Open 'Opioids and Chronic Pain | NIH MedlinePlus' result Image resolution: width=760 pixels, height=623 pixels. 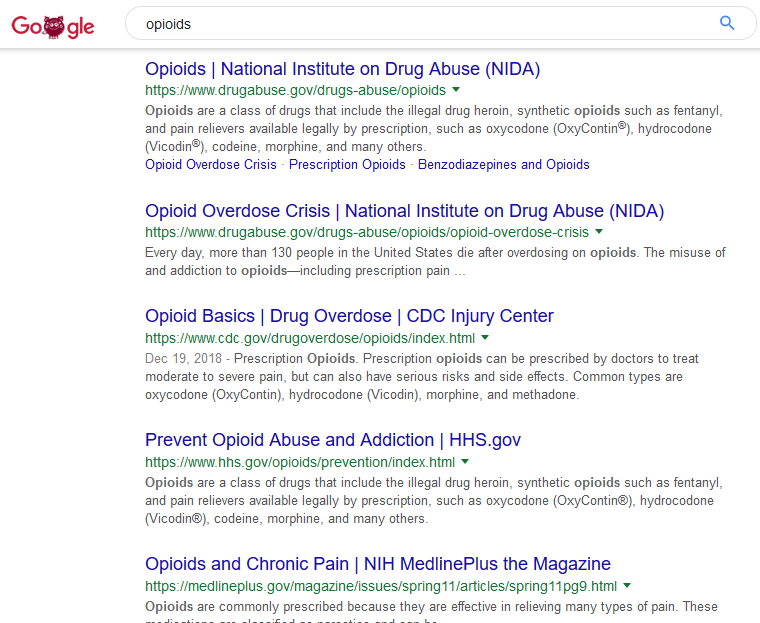[x=378, y=564]
